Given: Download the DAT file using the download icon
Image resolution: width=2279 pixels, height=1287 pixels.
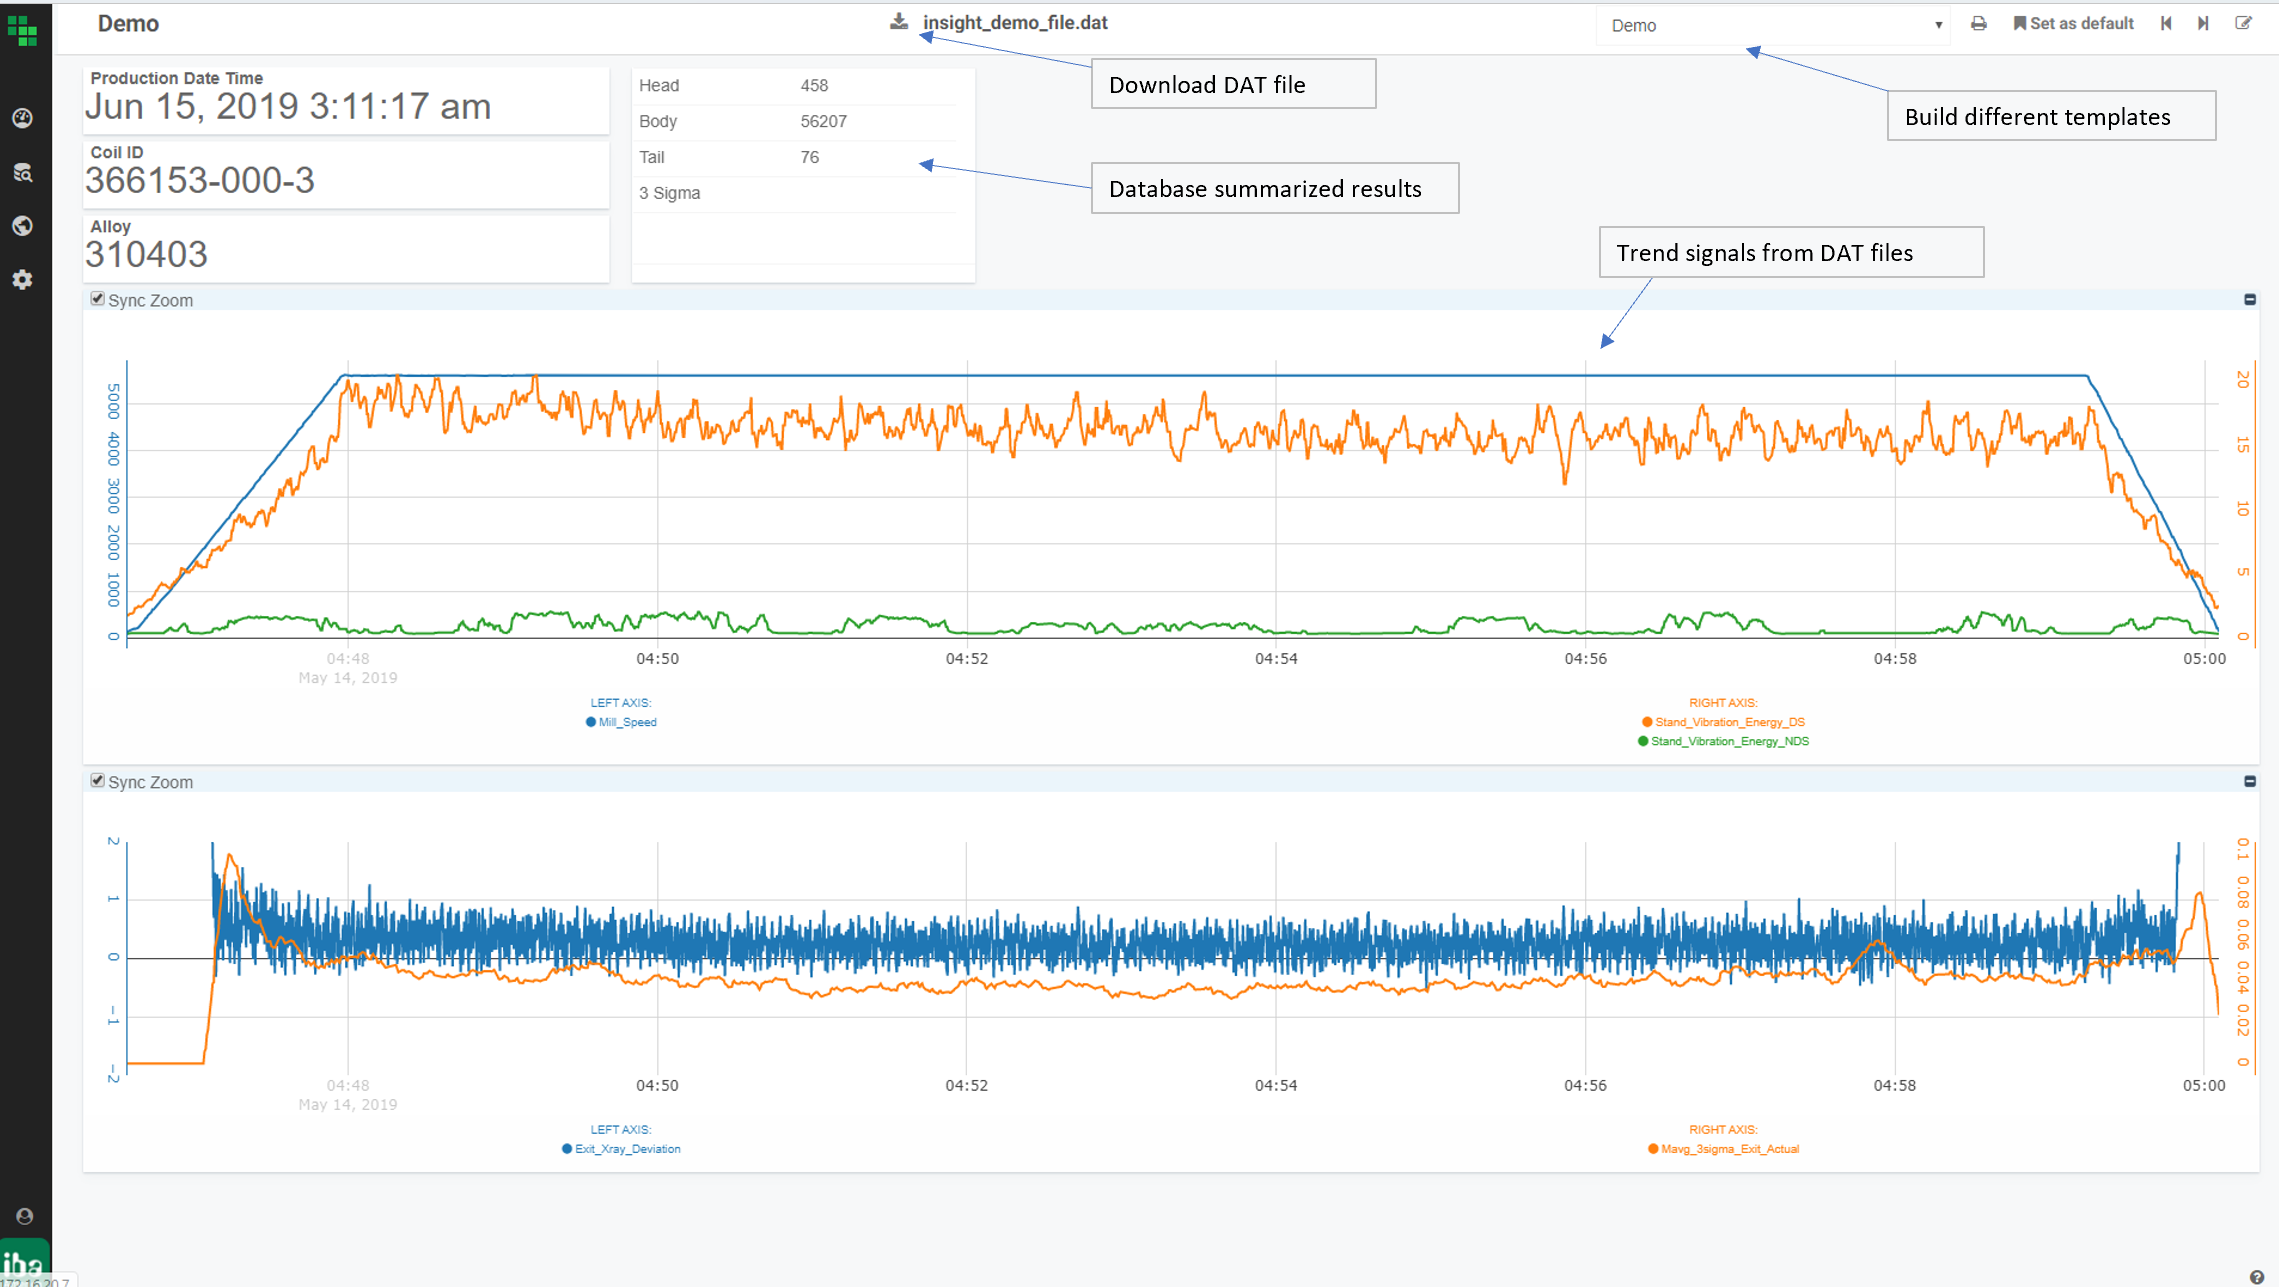Looking at the screenshot, I should coord(899,22).
